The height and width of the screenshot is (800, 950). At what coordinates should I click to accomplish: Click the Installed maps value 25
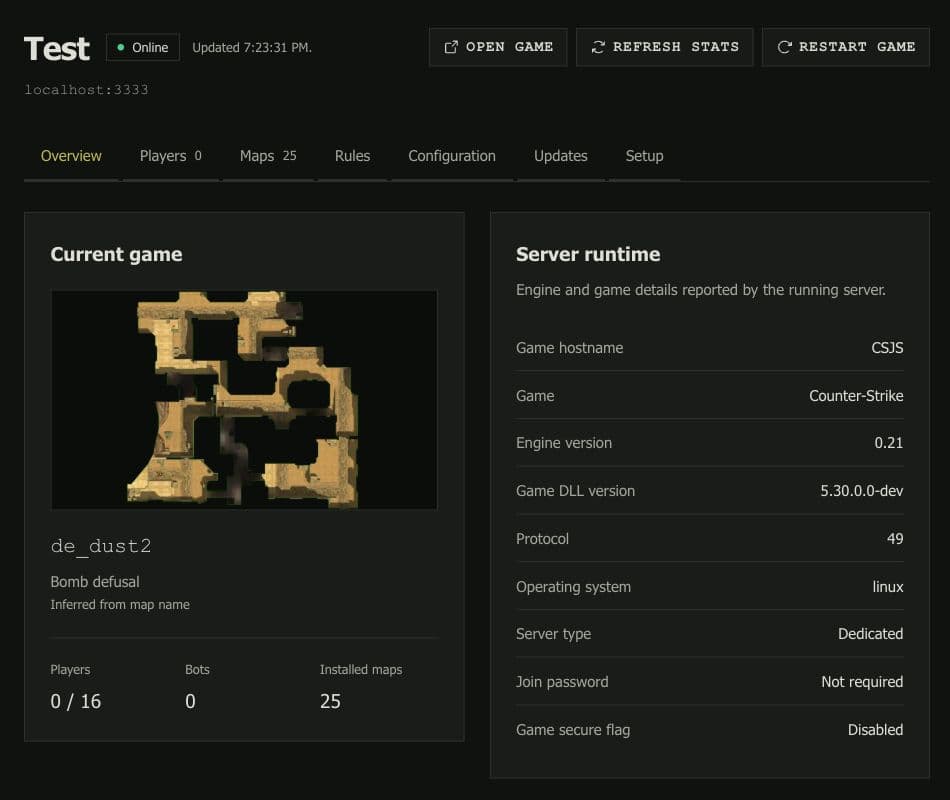pyautogui.click(x=330, y=701)
